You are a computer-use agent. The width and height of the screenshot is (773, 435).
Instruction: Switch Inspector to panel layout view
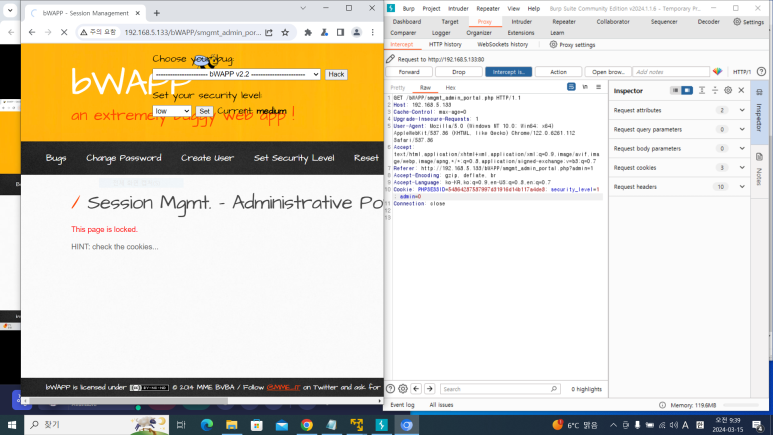(x=687, y=91)
